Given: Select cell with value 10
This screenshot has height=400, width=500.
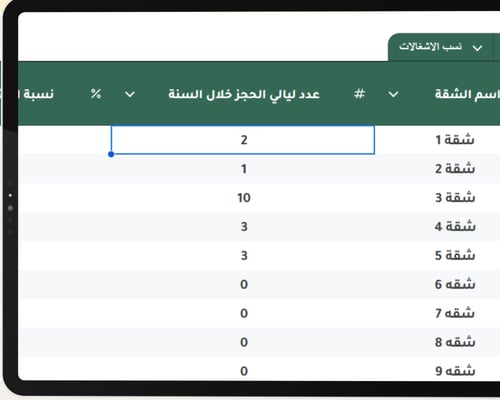Looking at the screenshot, I should tap(243, 198).
